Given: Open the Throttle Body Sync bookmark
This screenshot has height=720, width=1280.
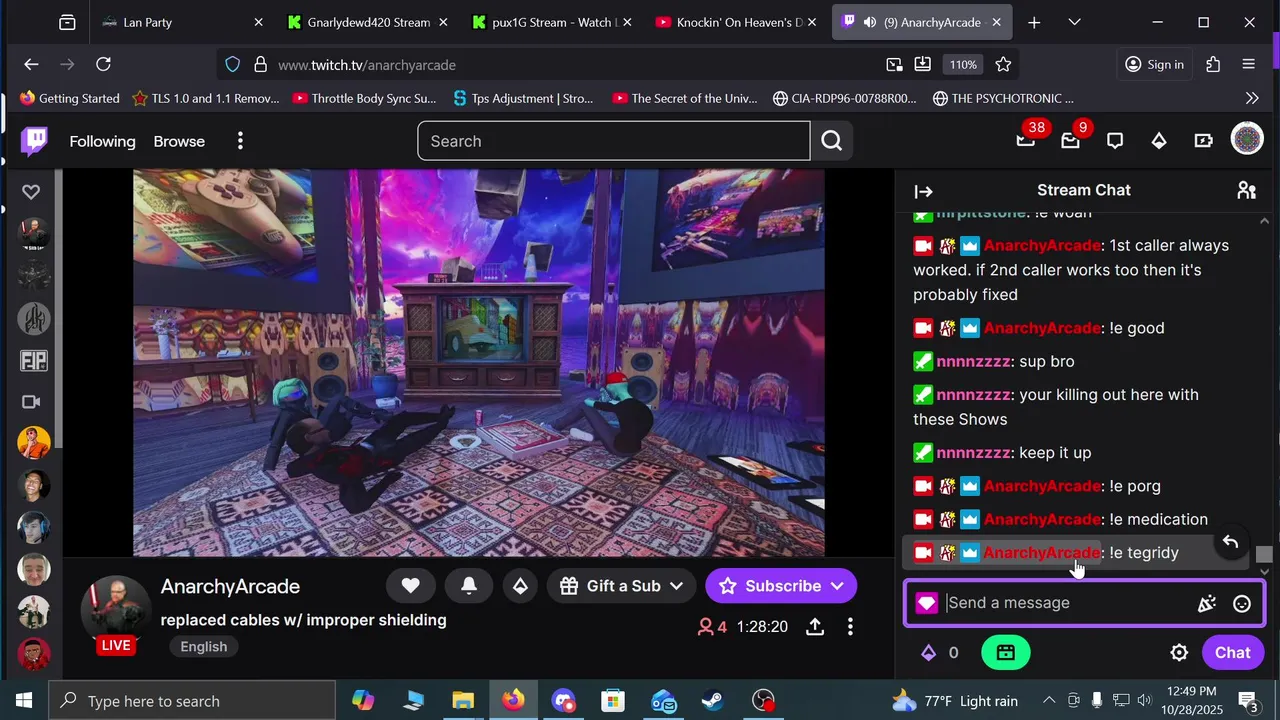Looking at the screenshot, I should 364,98.
